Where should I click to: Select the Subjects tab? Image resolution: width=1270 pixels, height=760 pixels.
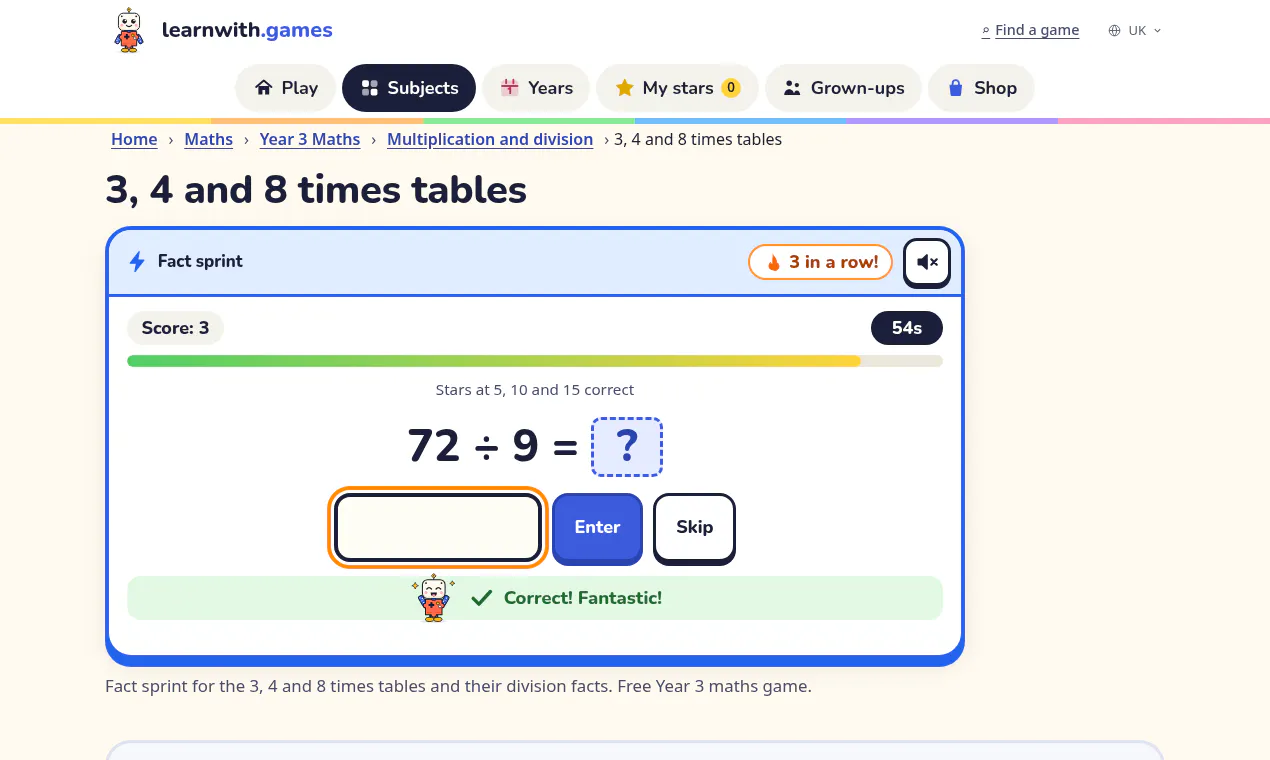[x=409, y=88]
